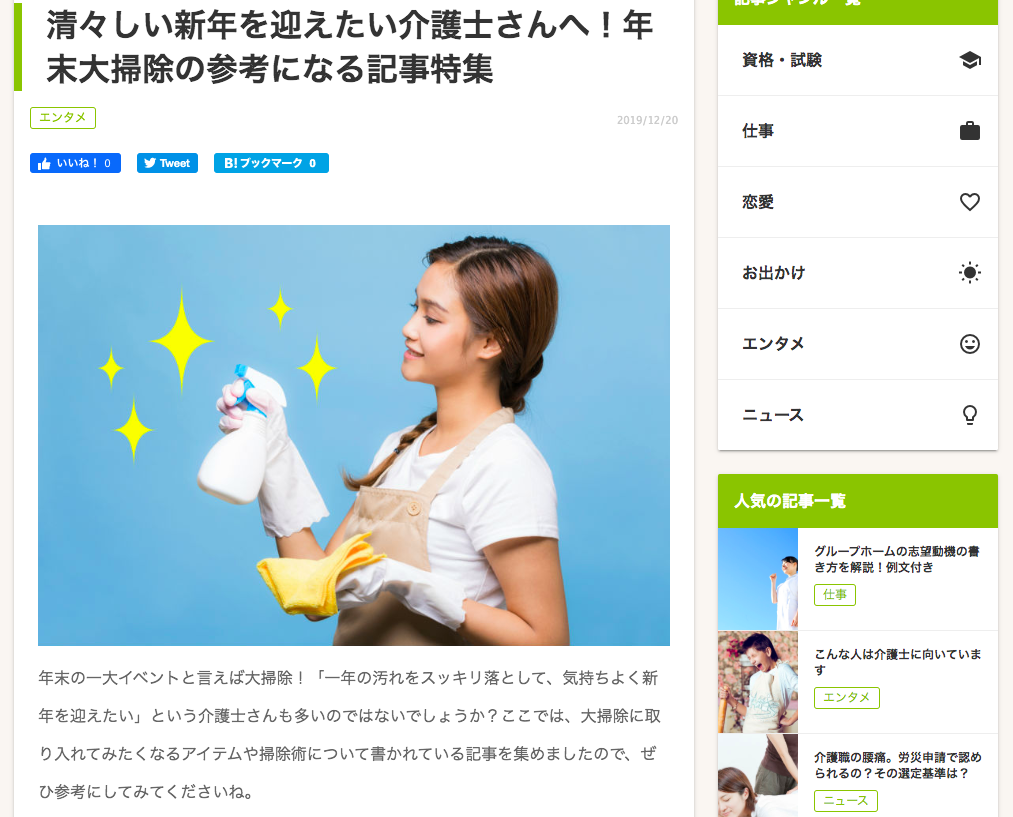
Task: Share the article via the Tweet button
Action: point(167,163)
